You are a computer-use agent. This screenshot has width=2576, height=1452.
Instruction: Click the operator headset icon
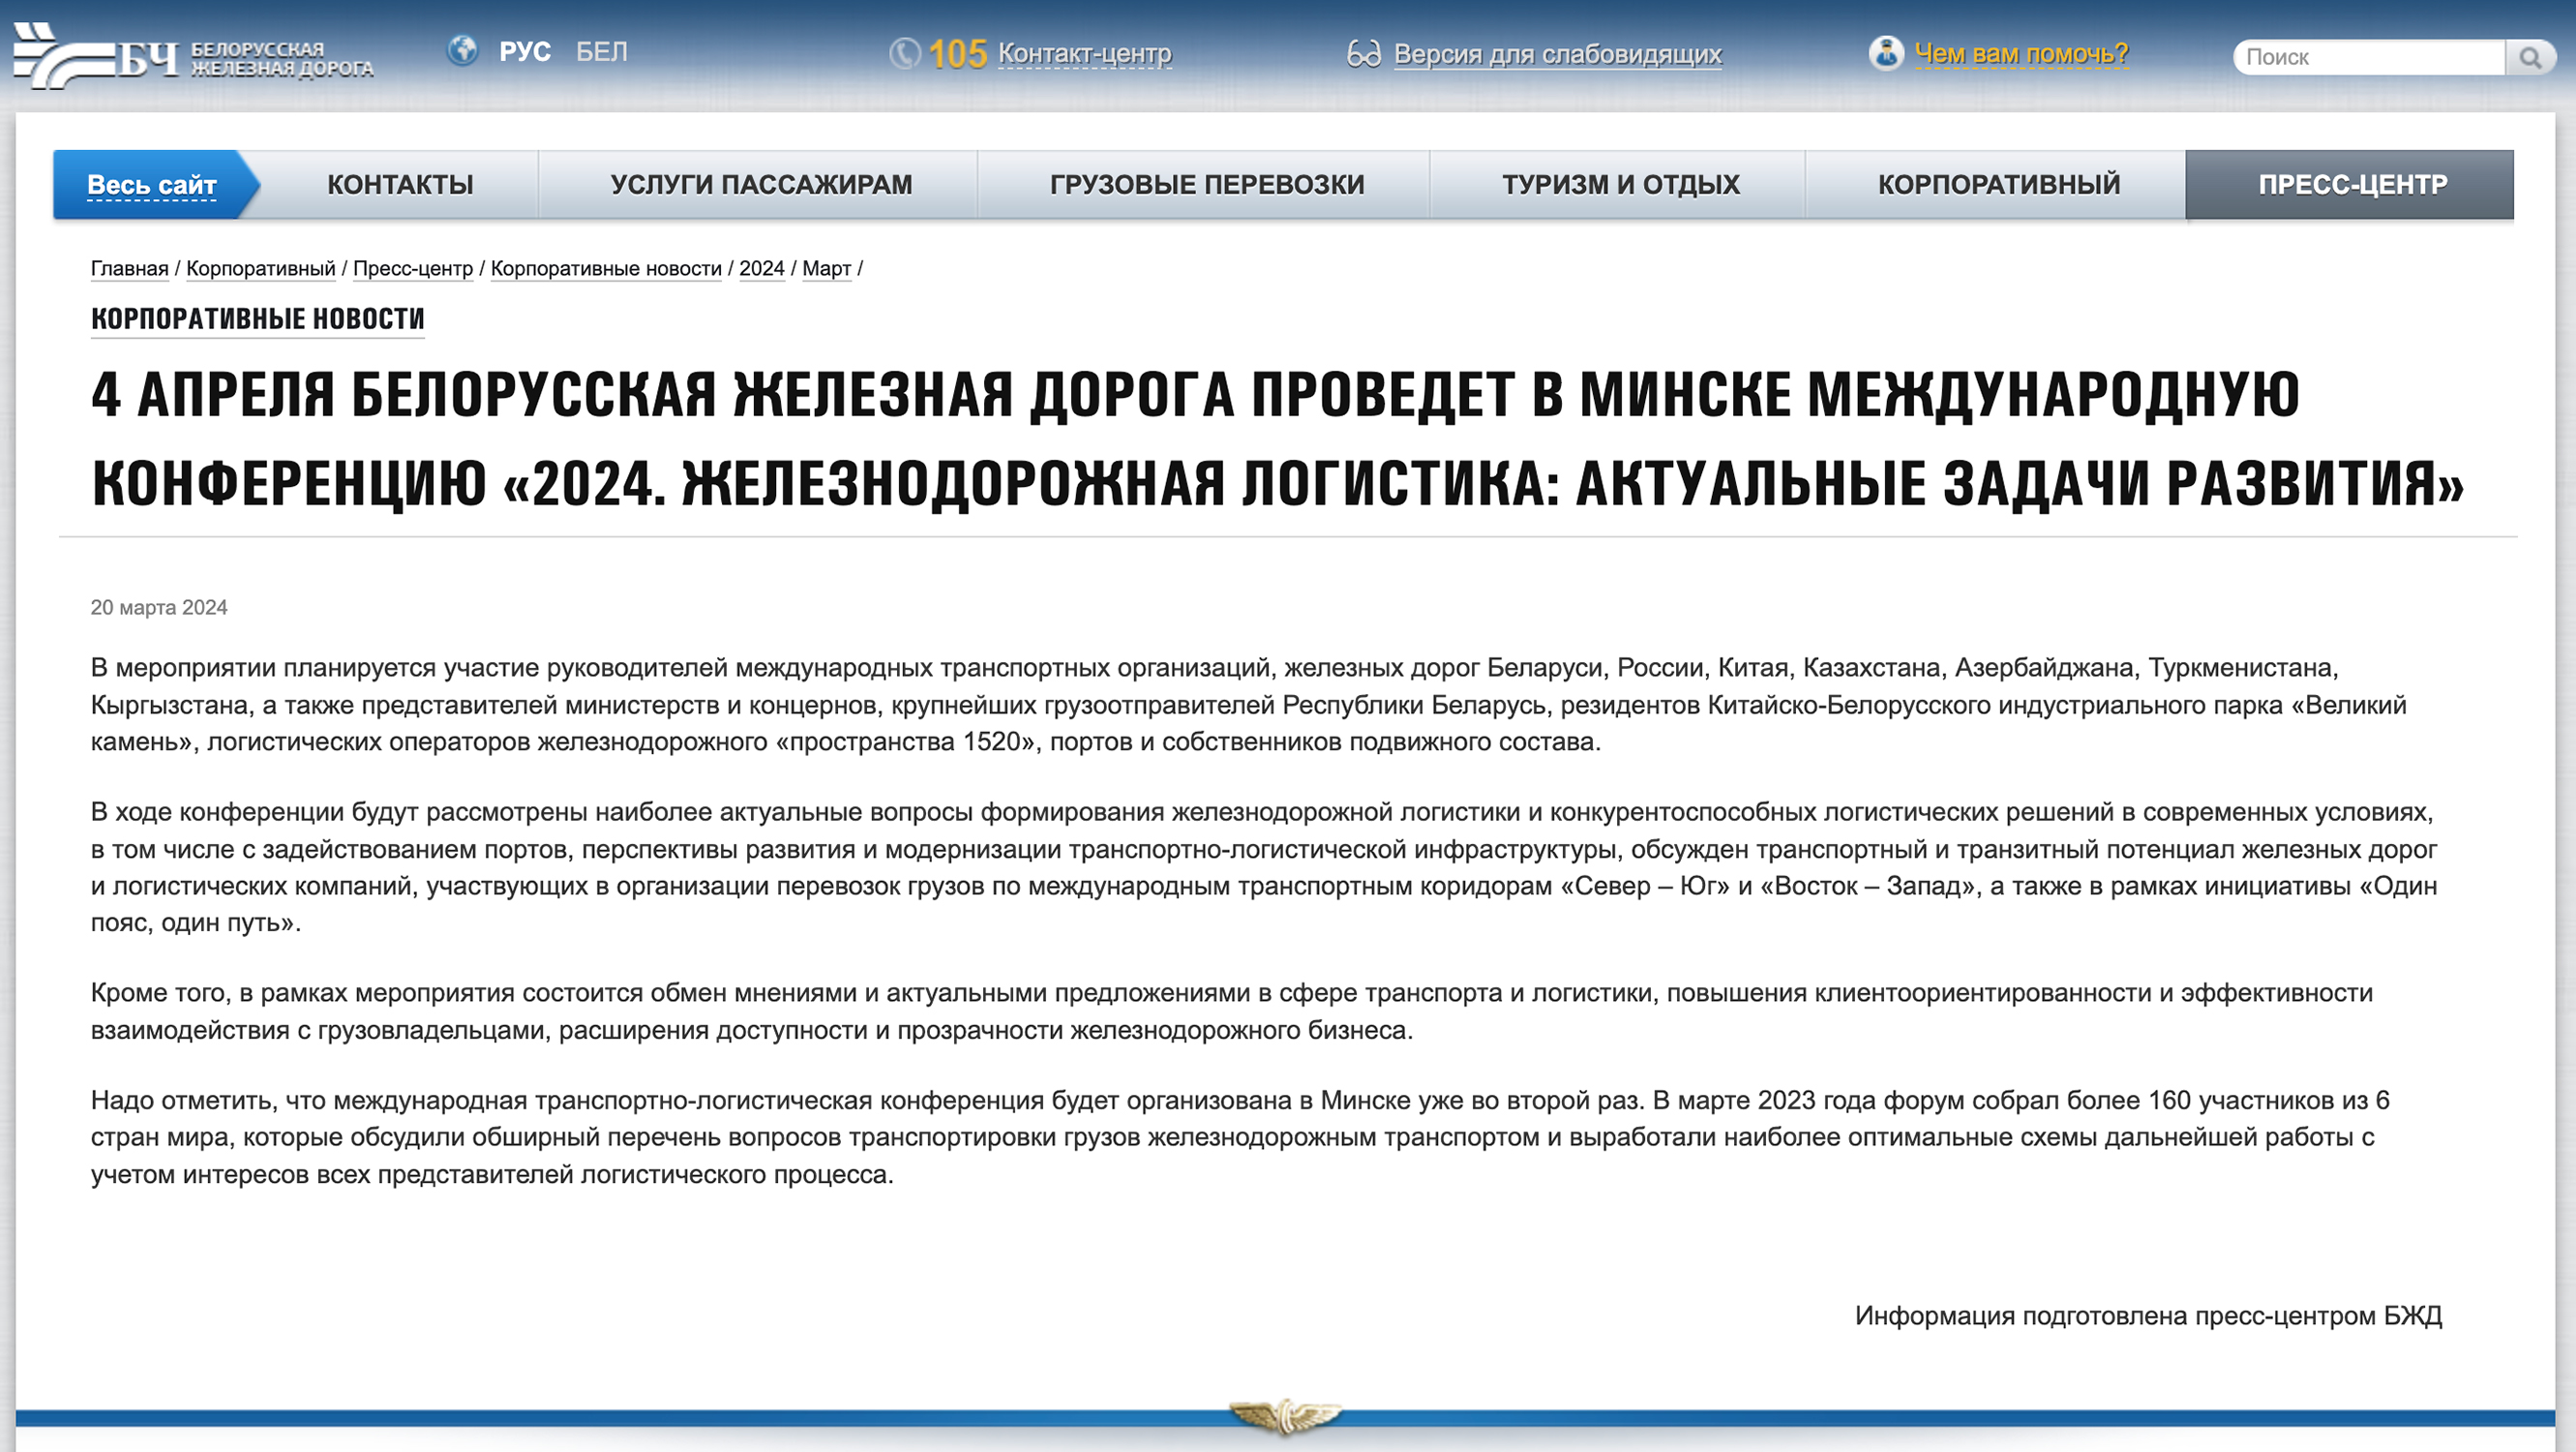pos(1885,53)
